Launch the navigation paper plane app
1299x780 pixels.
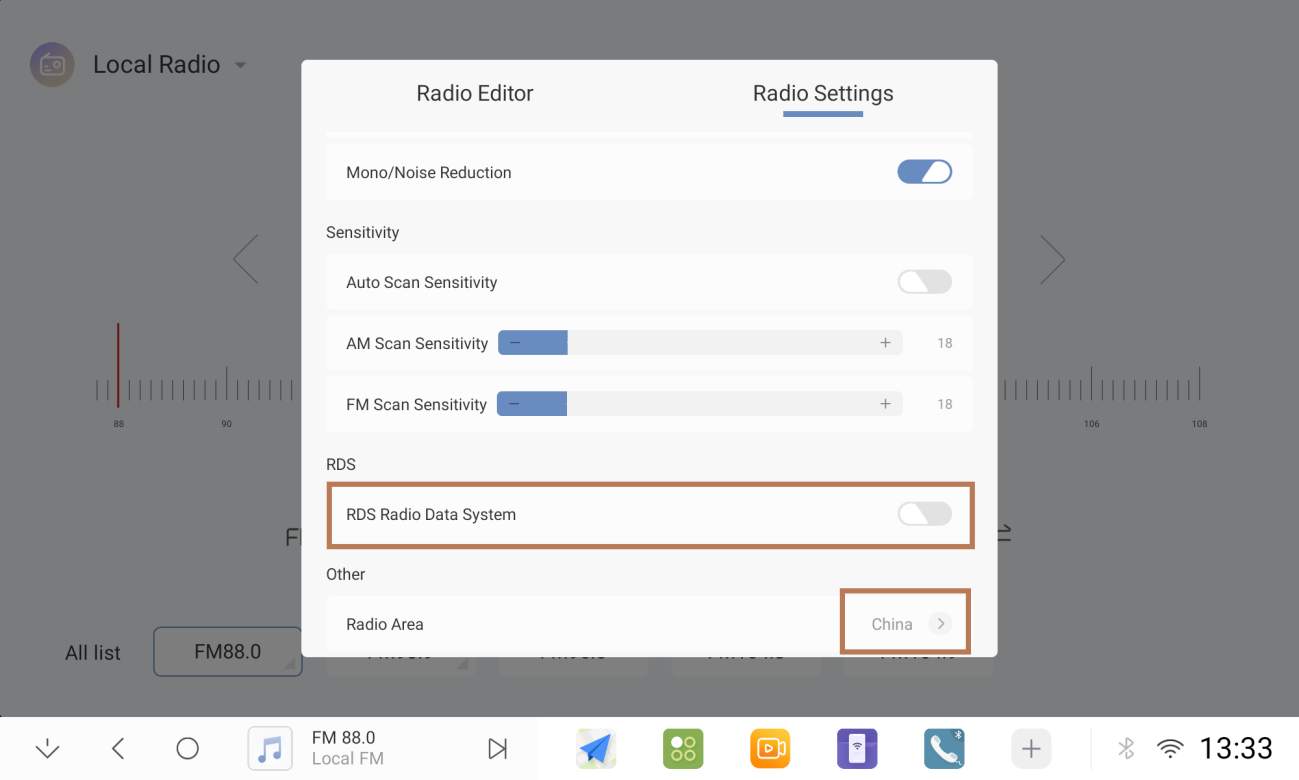pos(596,748)
